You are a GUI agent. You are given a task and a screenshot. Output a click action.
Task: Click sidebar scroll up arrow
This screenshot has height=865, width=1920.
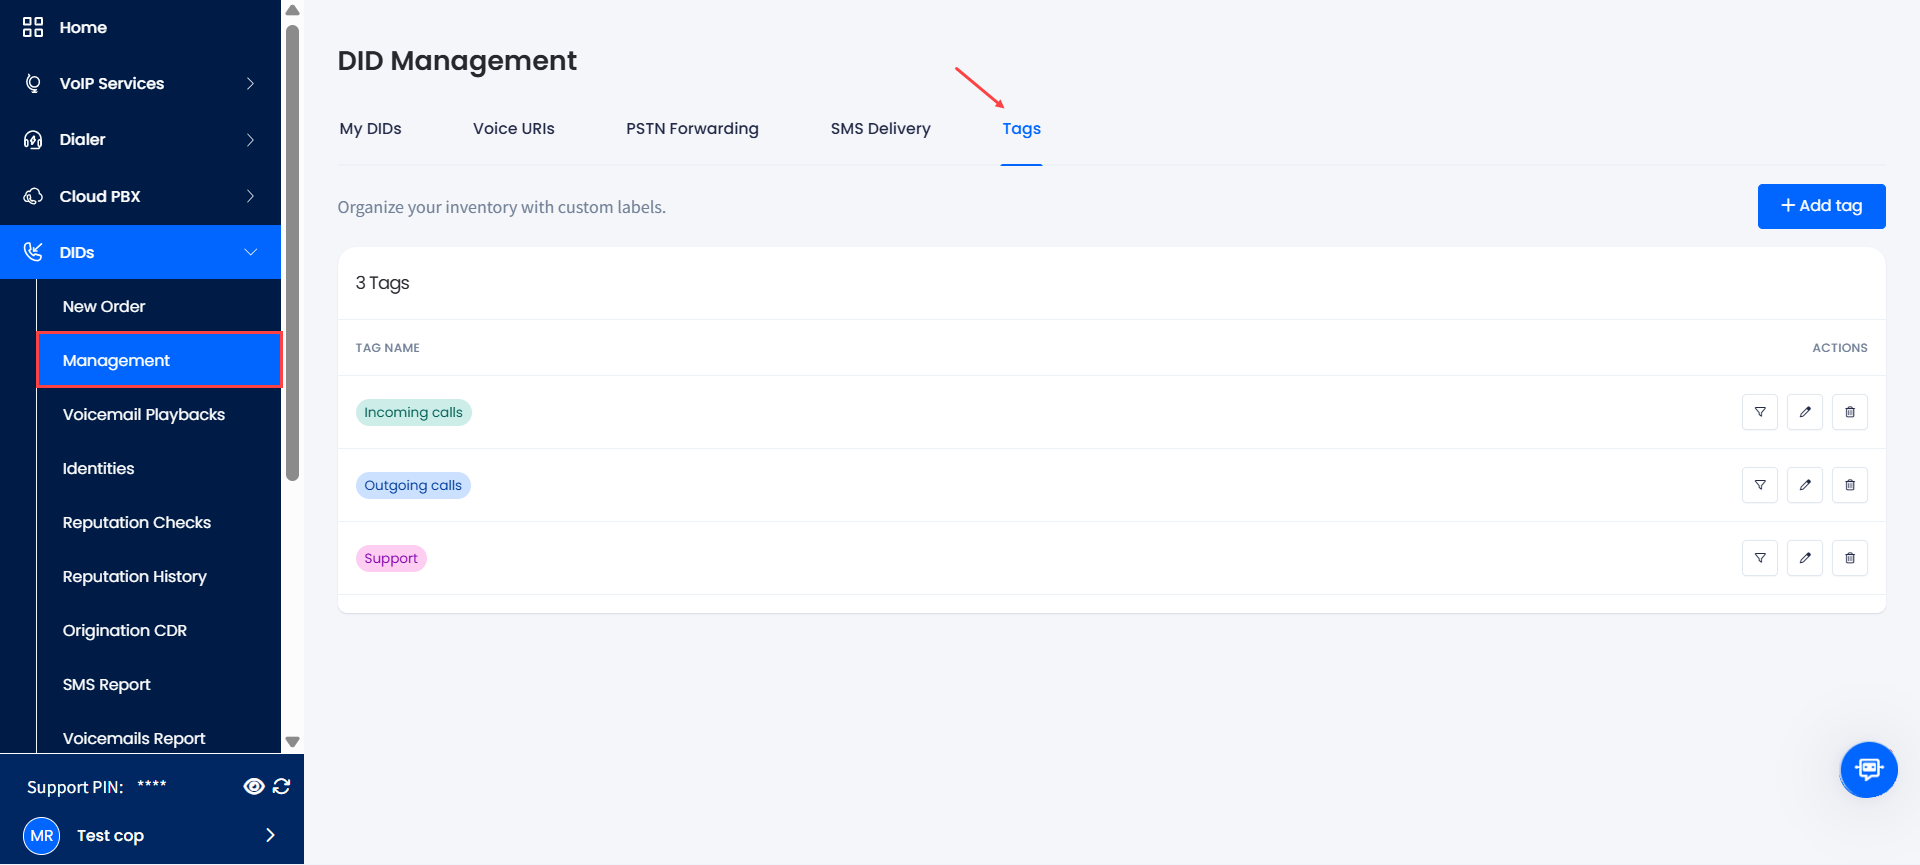(x=293, y=11)
